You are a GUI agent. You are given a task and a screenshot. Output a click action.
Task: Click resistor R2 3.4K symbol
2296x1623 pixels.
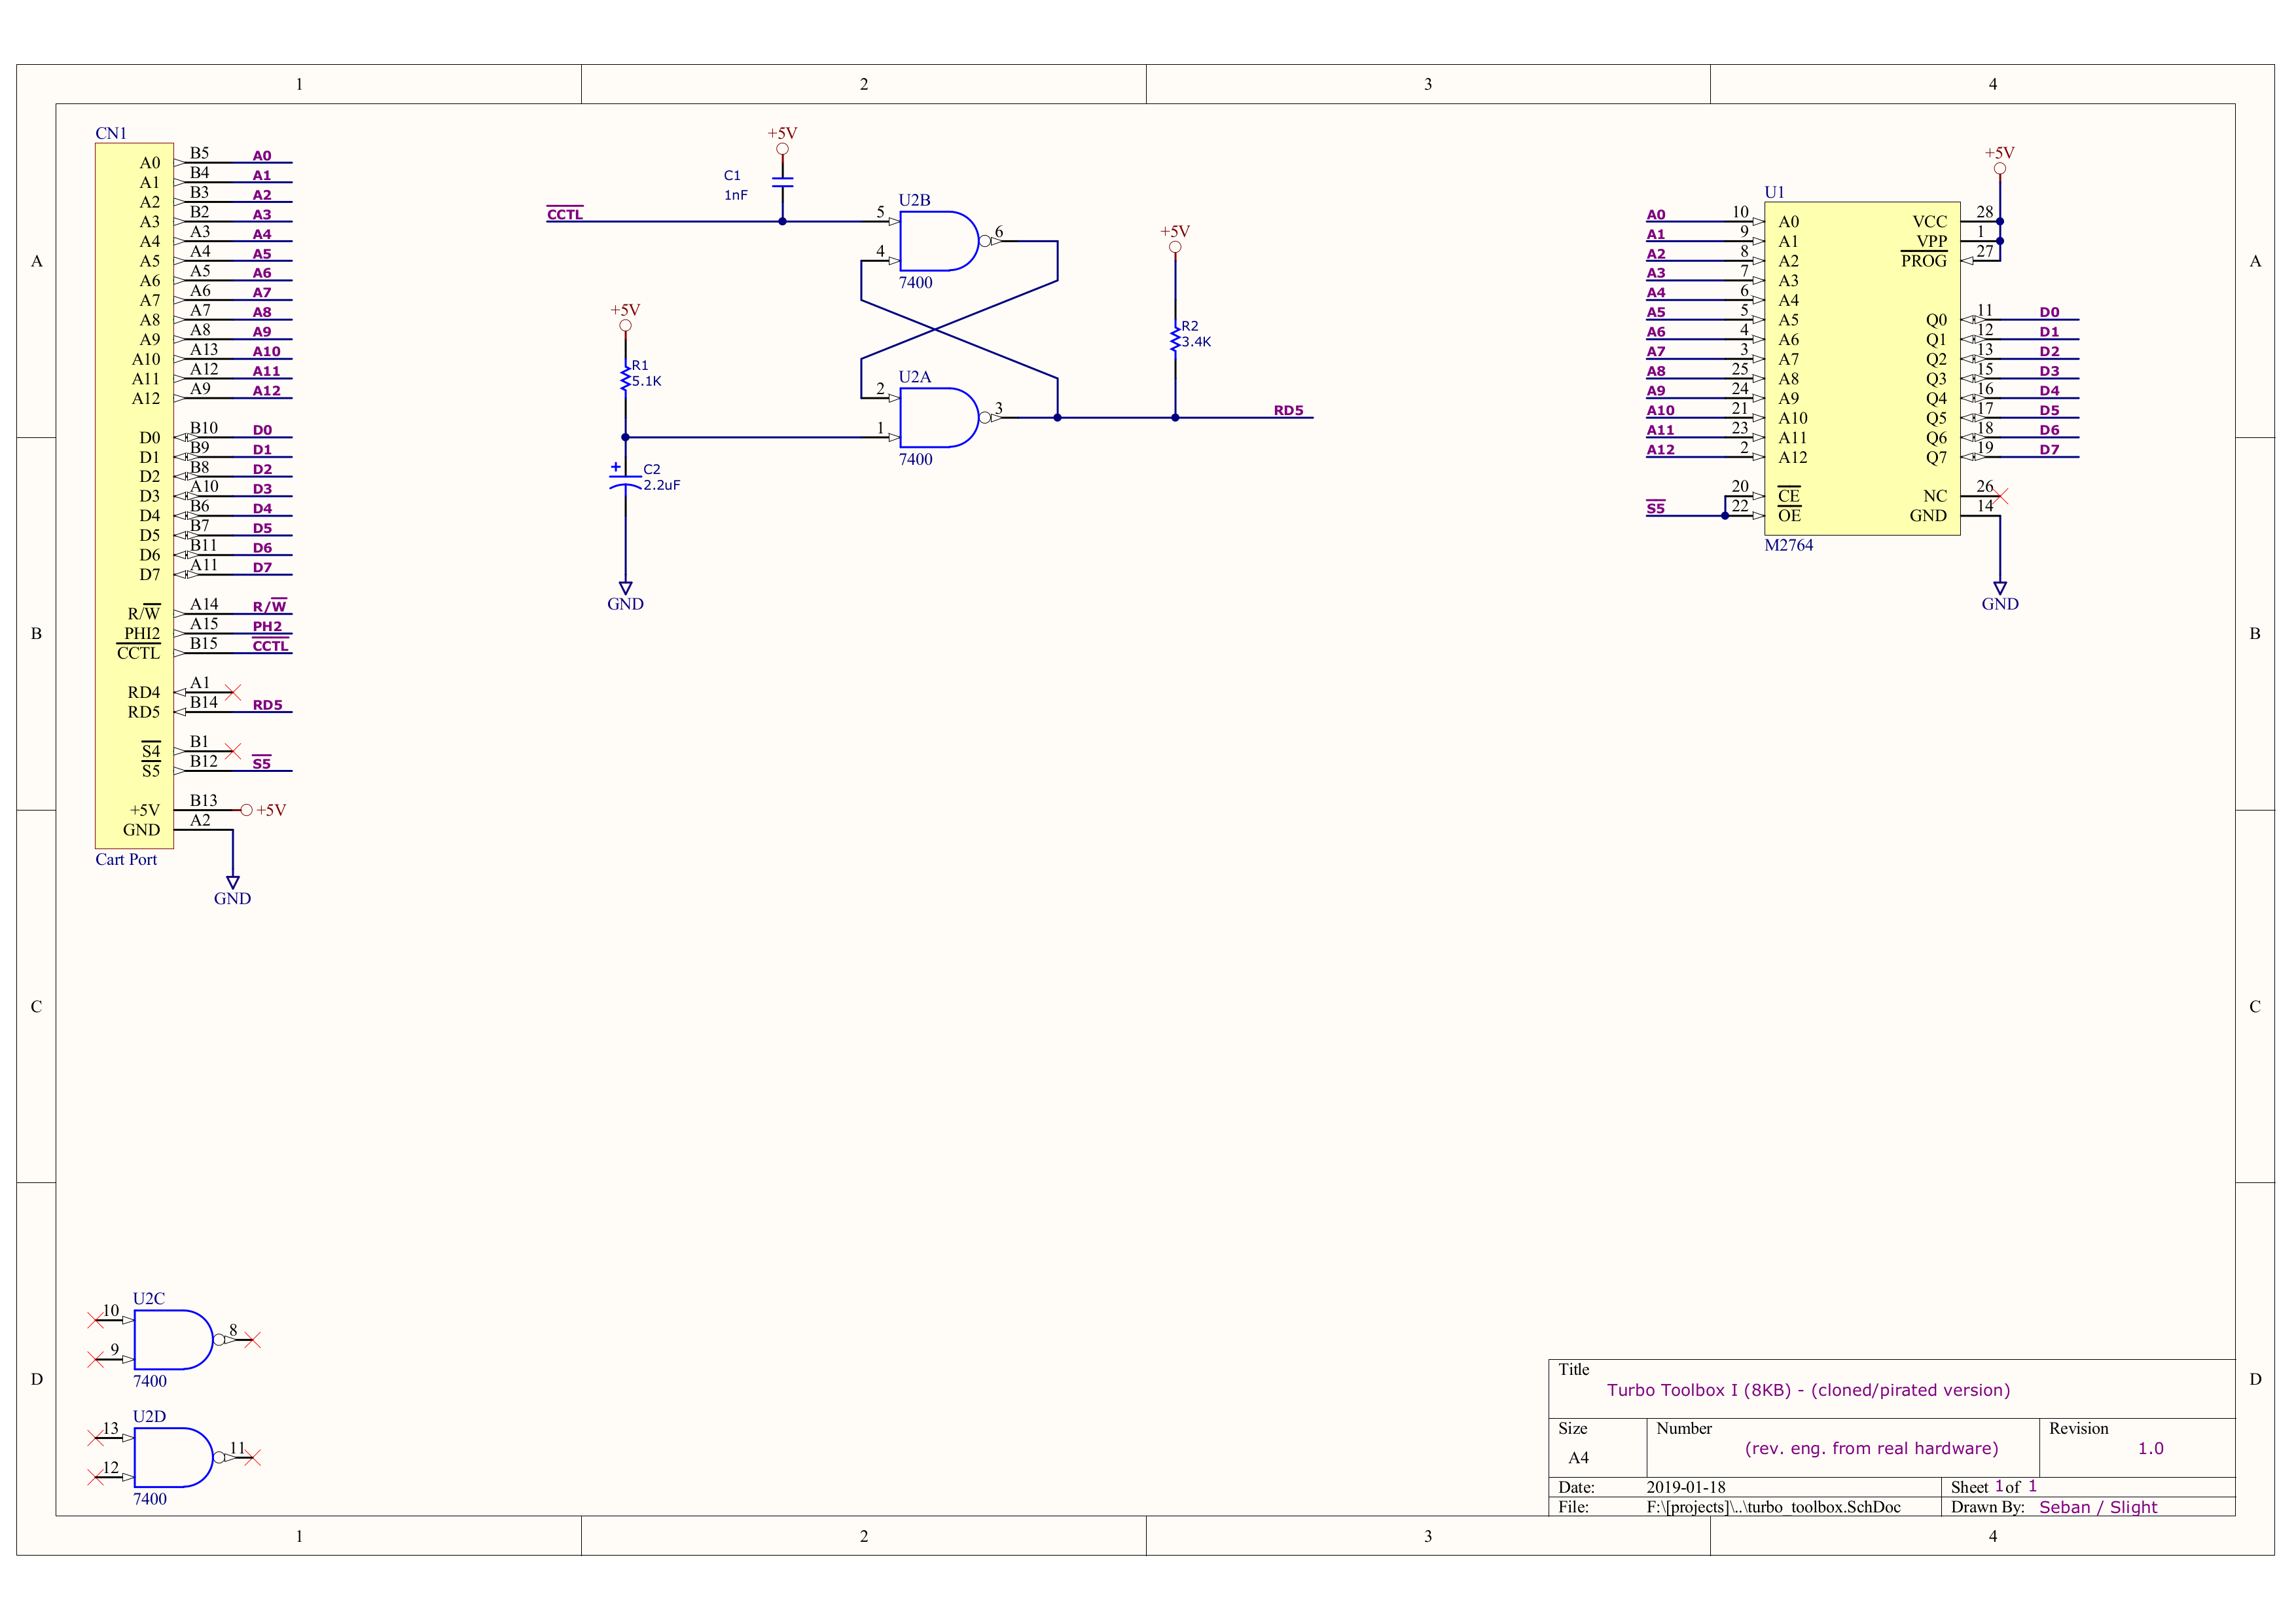point(1175,340)
